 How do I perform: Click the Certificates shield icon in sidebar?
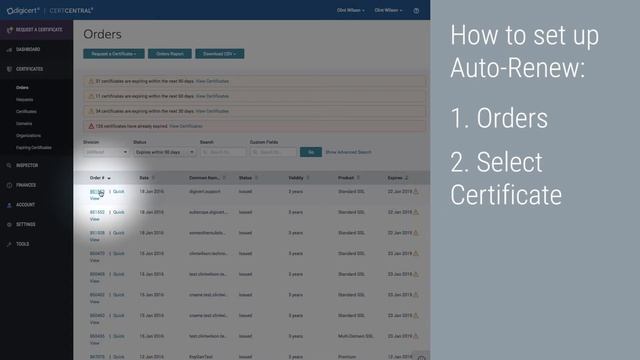(9, 69)
